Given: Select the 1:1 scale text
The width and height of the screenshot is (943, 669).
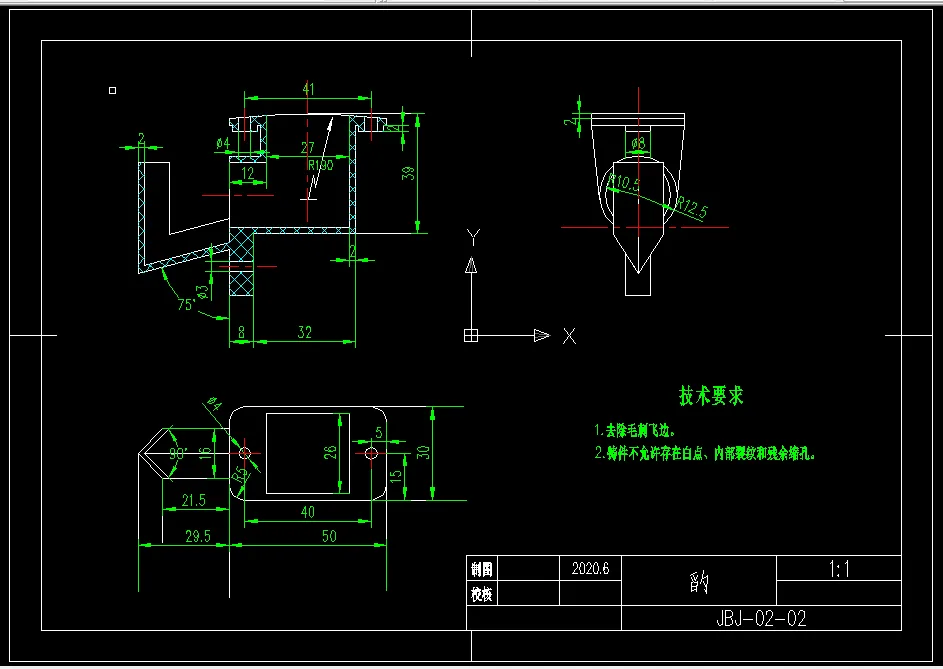Looking at the screenshot, I should pyautogui.click(x=839, y=569).
